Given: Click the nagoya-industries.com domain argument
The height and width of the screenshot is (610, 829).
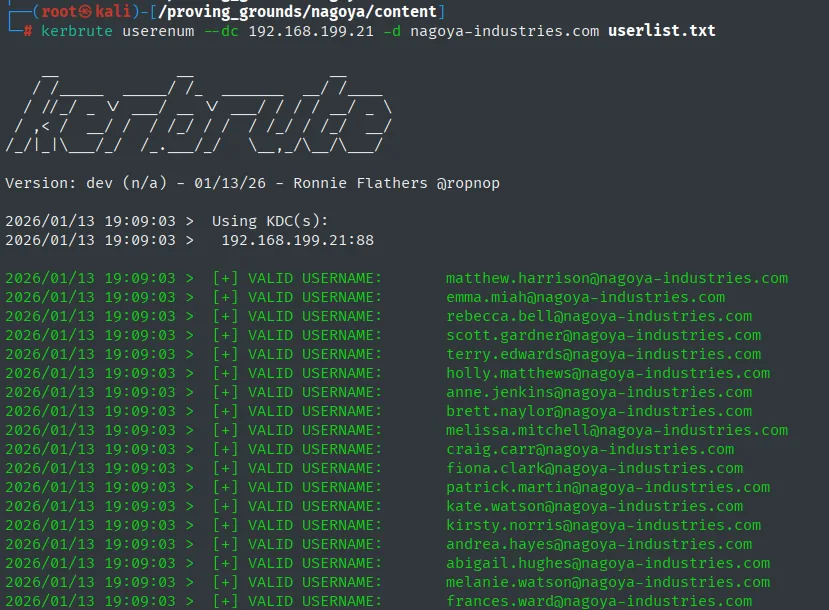Looking at the screenshot, I should (504, 31).
